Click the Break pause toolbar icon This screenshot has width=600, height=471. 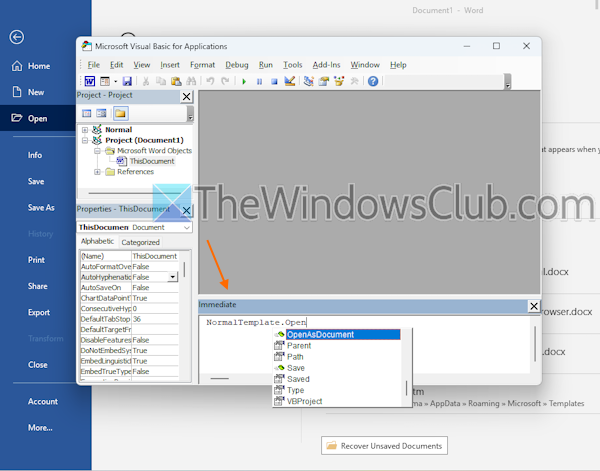[x=259, y=81]
